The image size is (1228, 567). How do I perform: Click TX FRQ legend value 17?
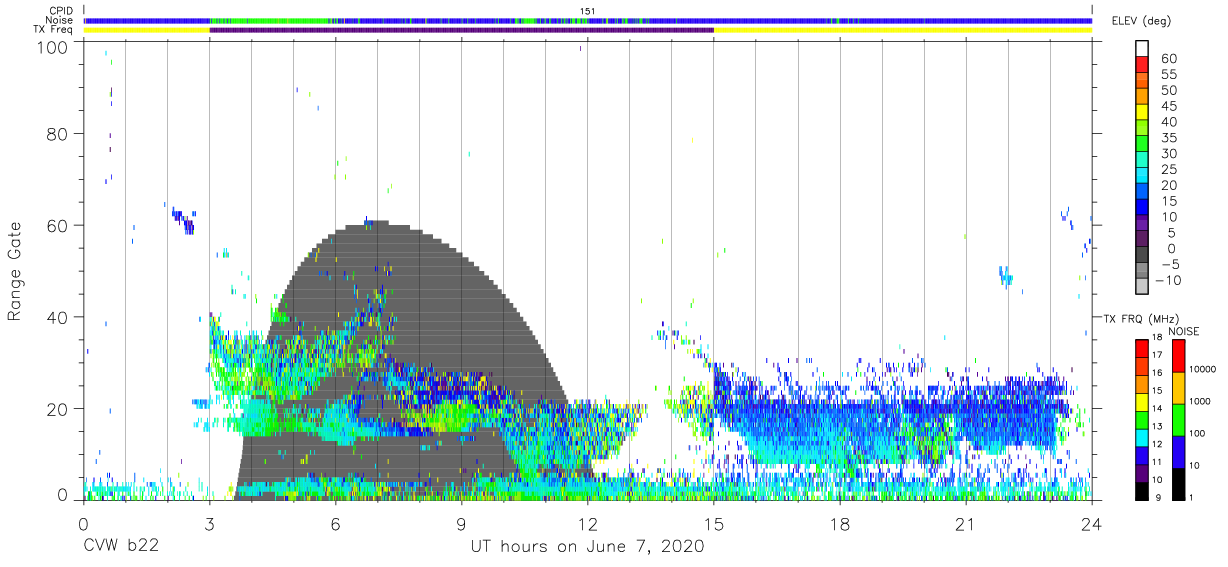[1156, 354]
